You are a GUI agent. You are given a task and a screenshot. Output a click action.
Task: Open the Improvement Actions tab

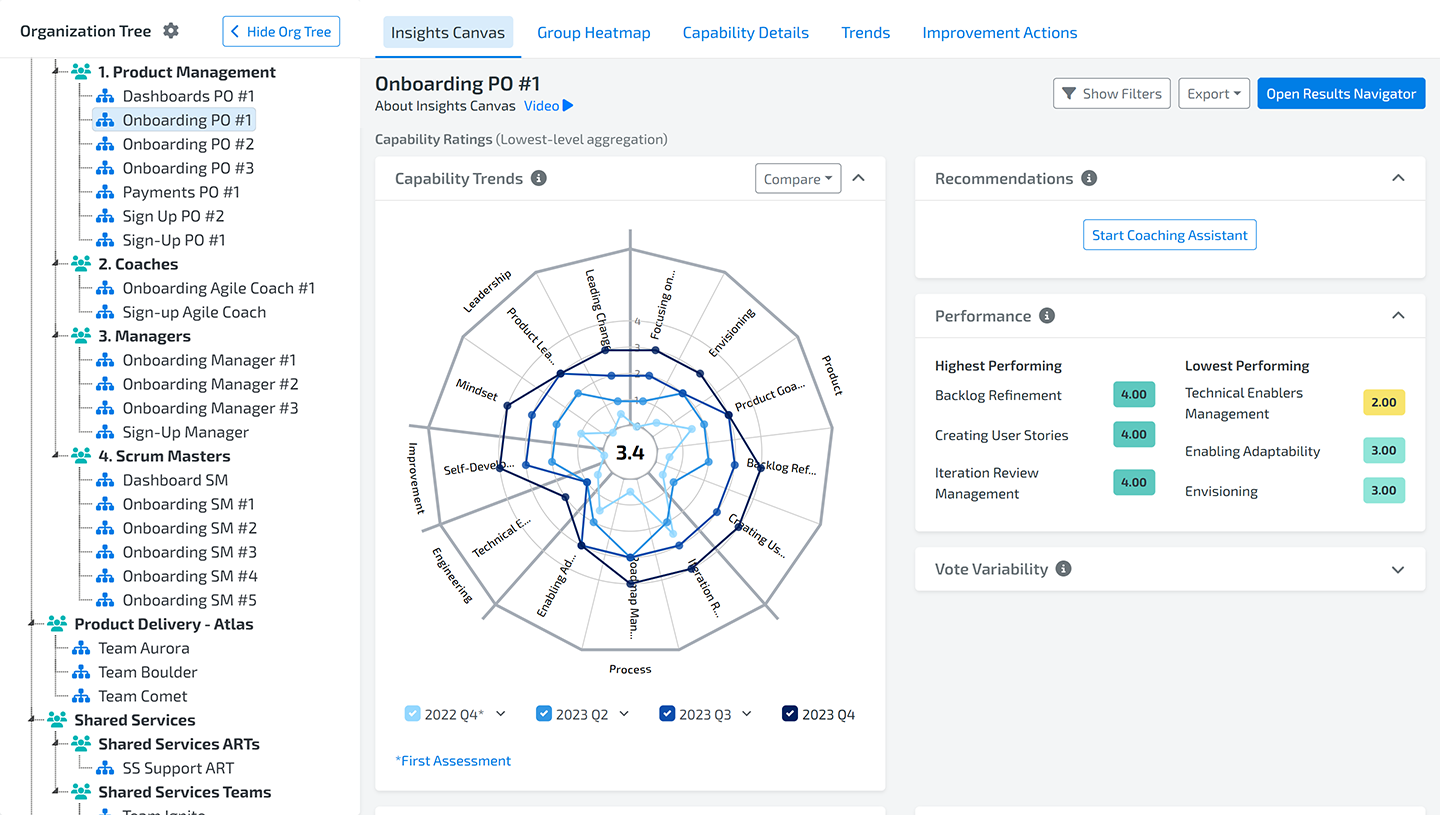999,33
